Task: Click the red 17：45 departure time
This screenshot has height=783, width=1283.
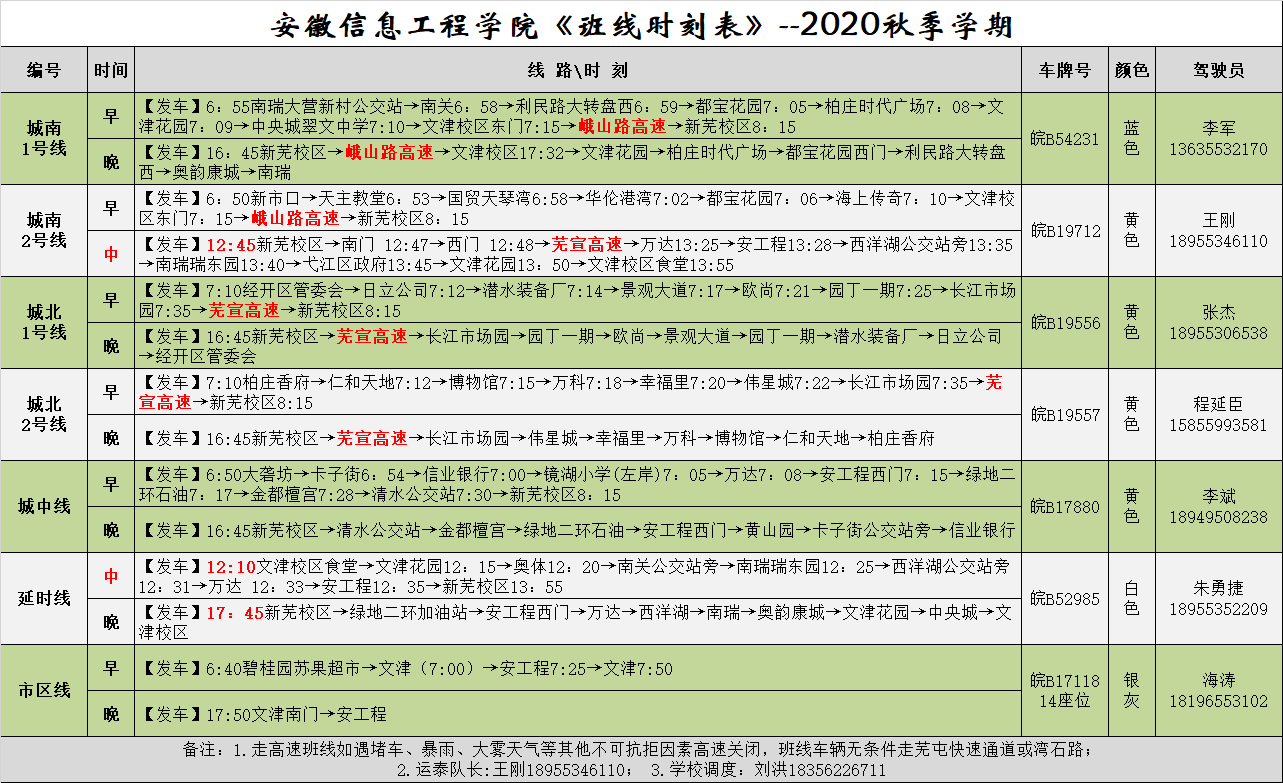Action: coord(235,612)
